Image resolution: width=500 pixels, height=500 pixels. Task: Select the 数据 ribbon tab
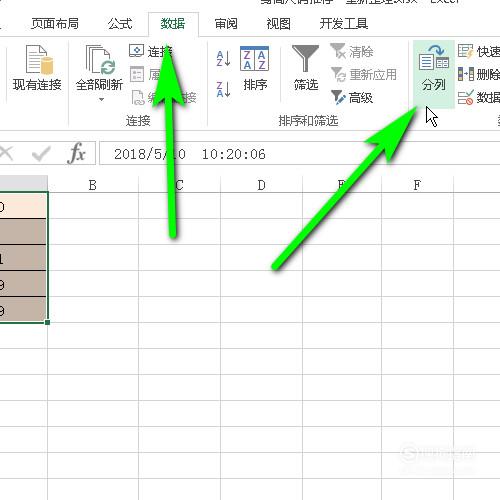173,24
